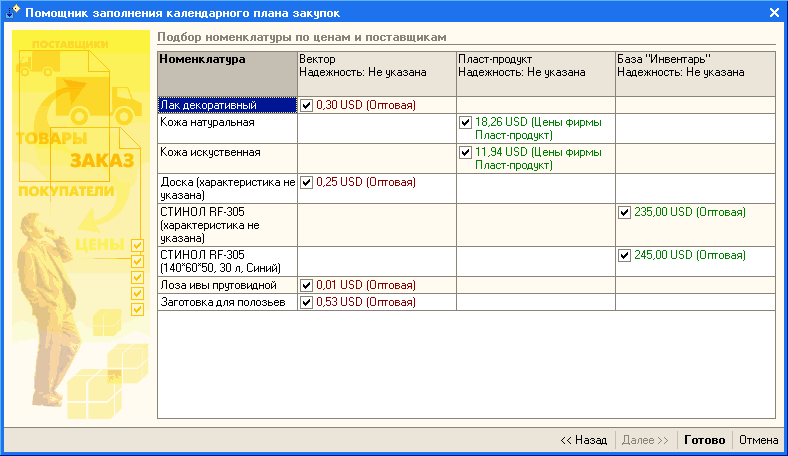The width and height of the screenshot is (788, 456).
Task: Uncheck the 245,00 USD wholesale price checkbox
Action: (624, 256)
